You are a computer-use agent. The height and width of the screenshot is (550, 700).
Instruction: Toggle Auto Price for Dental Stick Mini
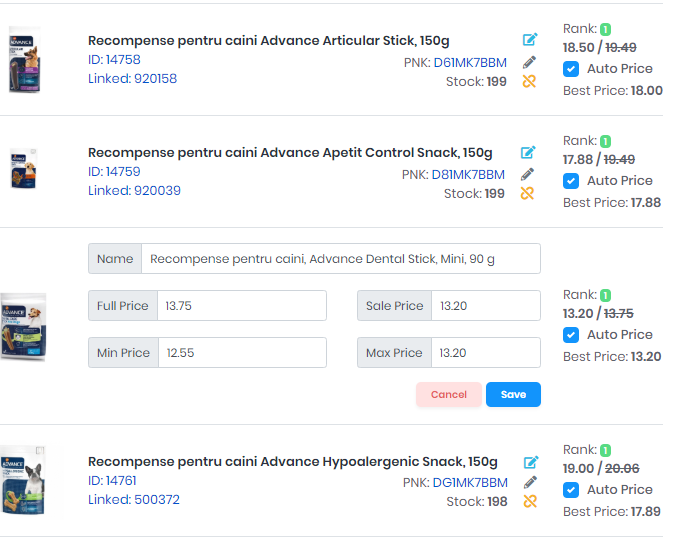(571, 335)
